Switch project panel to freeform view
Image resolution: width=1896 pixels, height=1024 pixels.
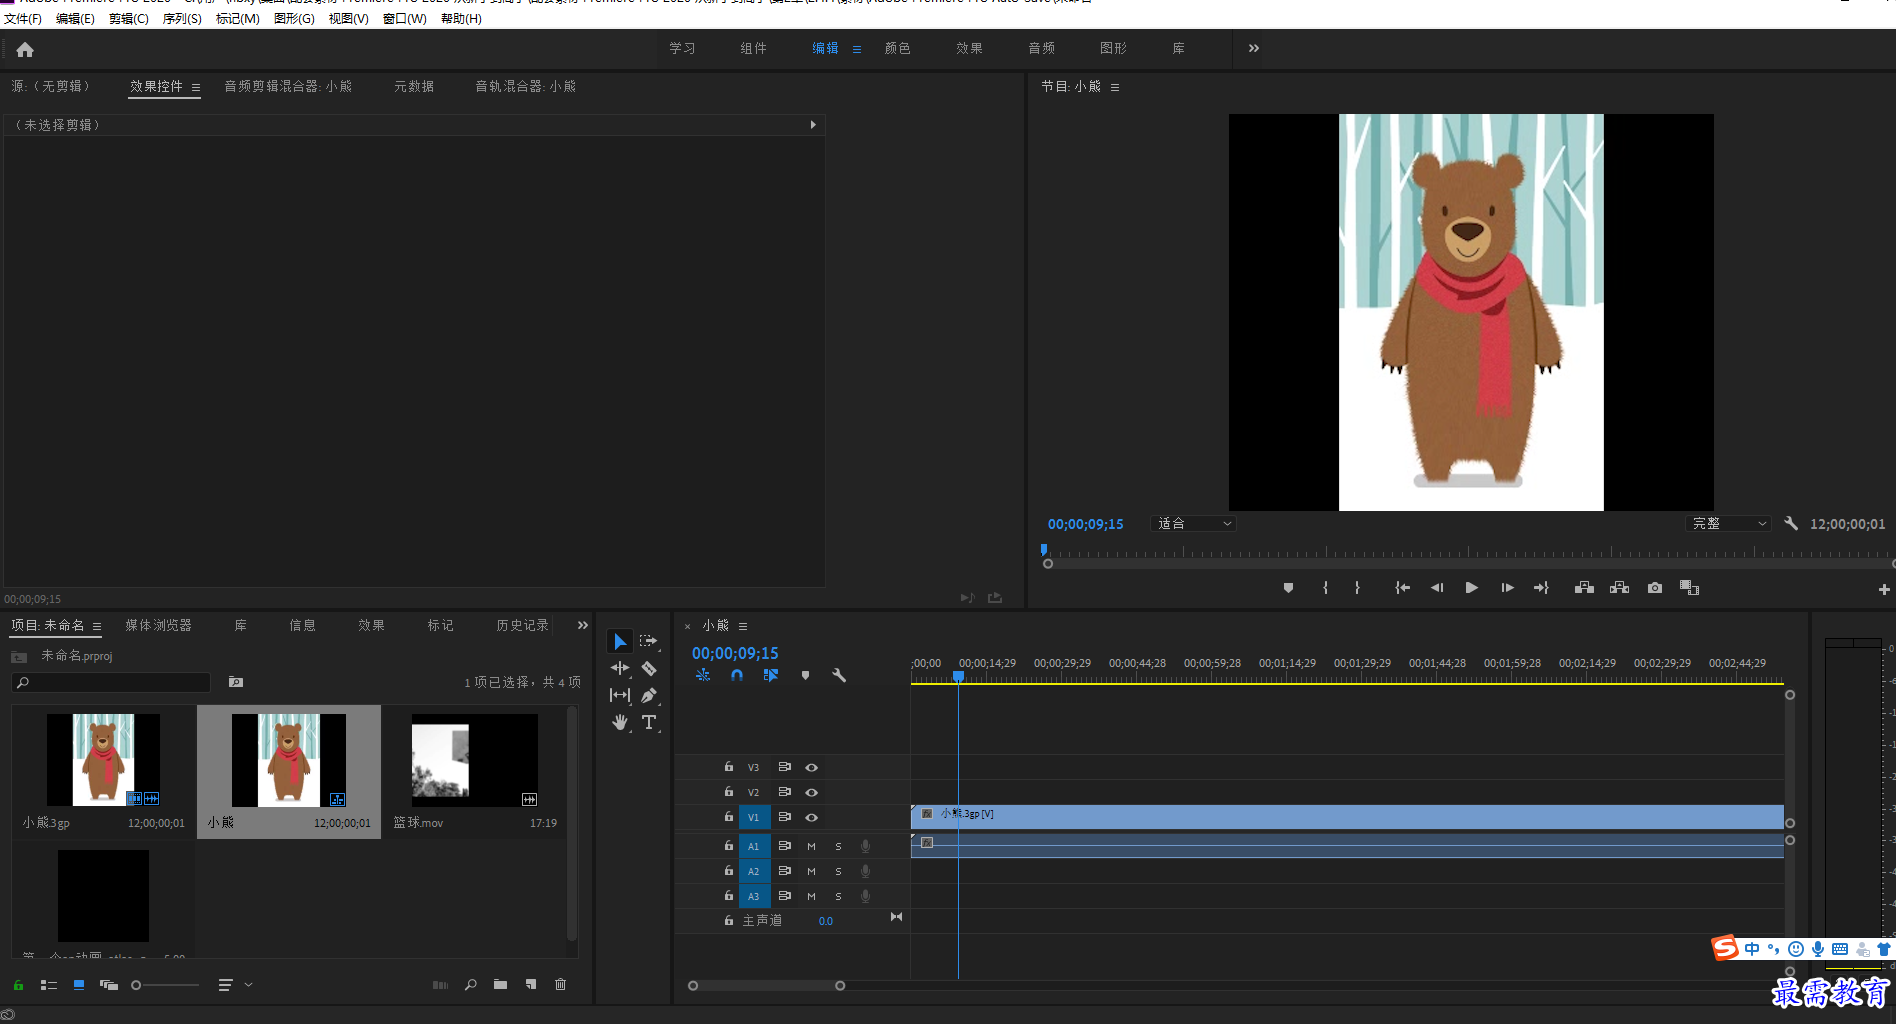109,985
